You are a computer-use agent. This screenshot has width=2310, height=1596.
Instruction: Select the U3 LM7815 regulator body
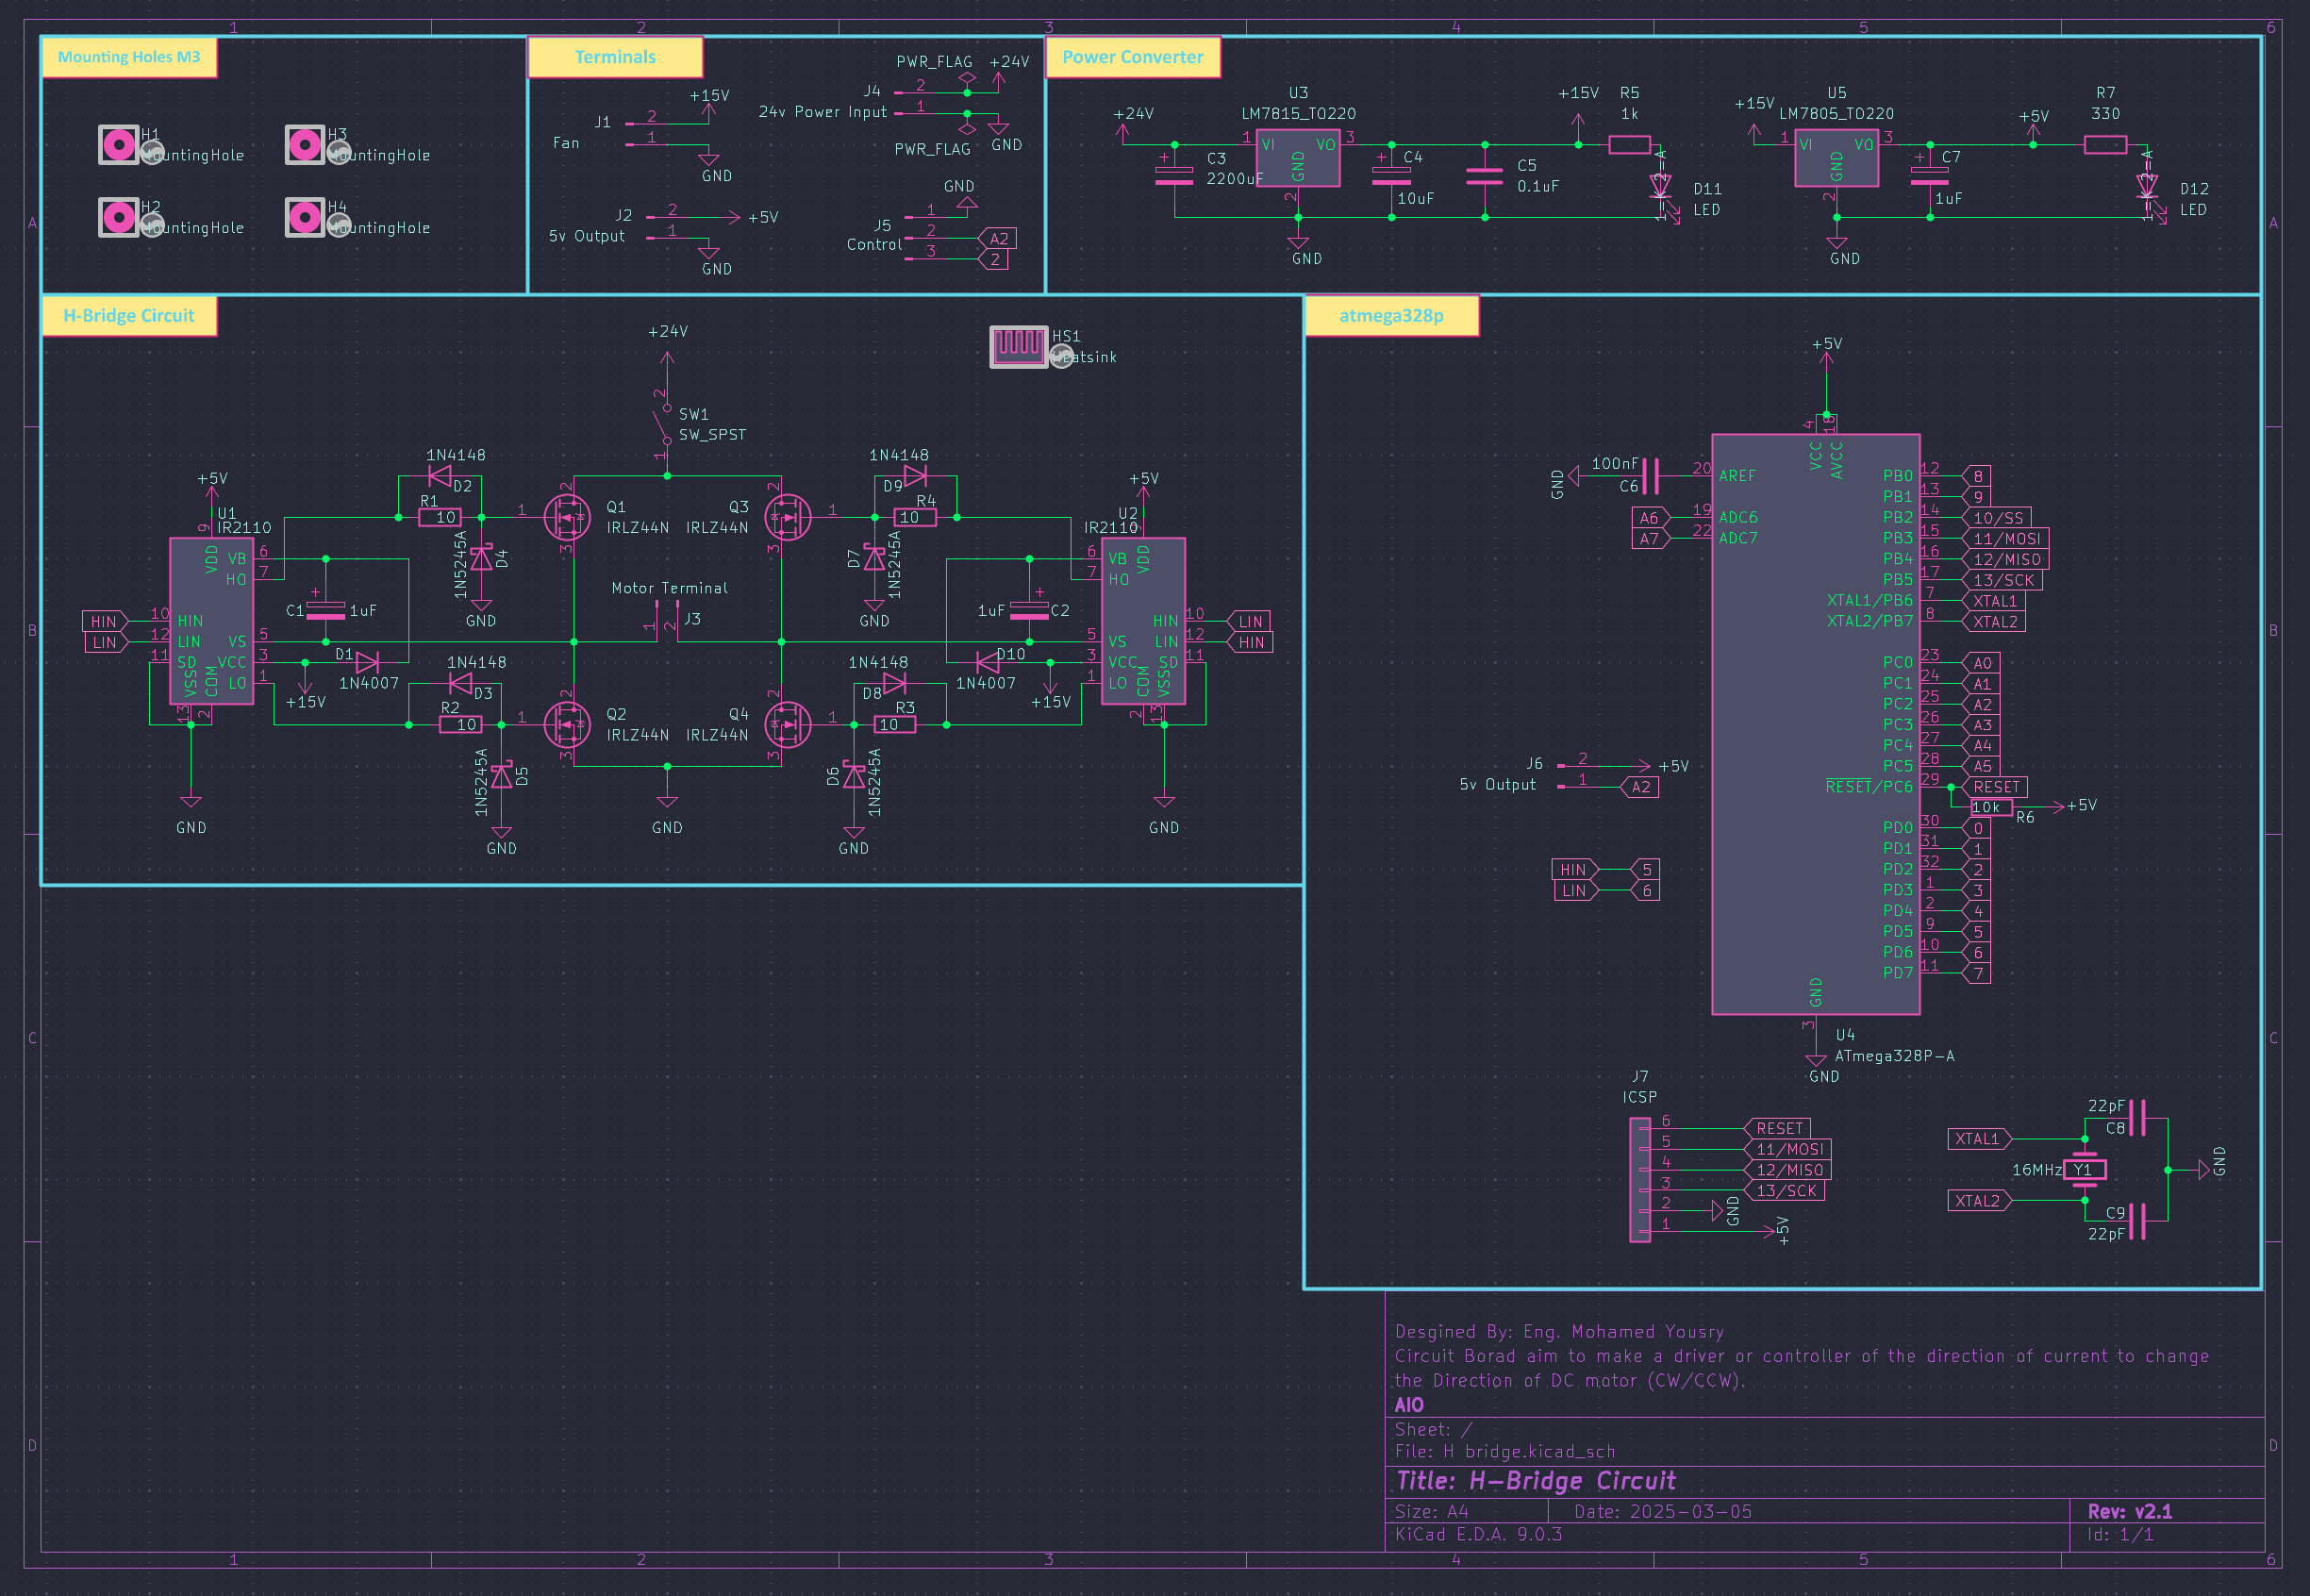(x=1298, y=158)
